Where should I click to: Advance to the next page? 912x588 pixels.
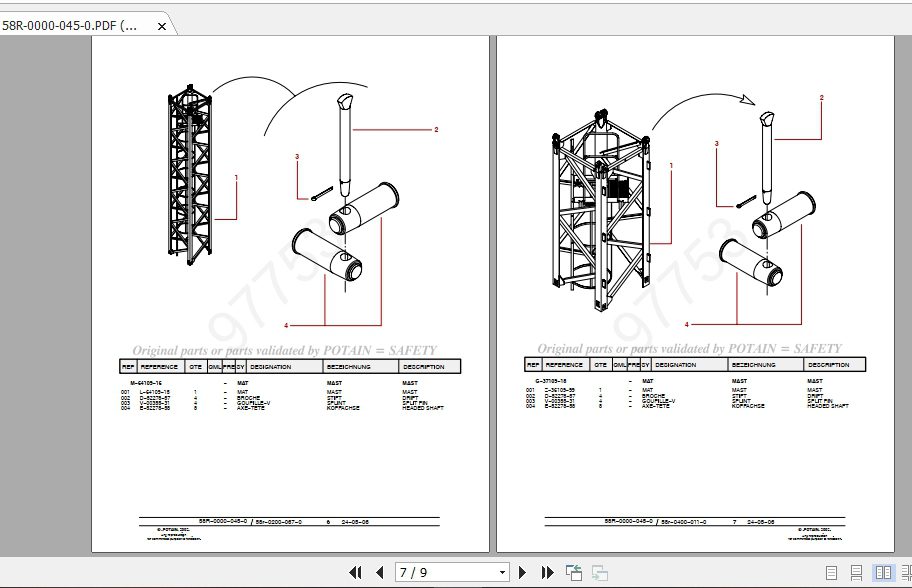[x=522, y=572]
